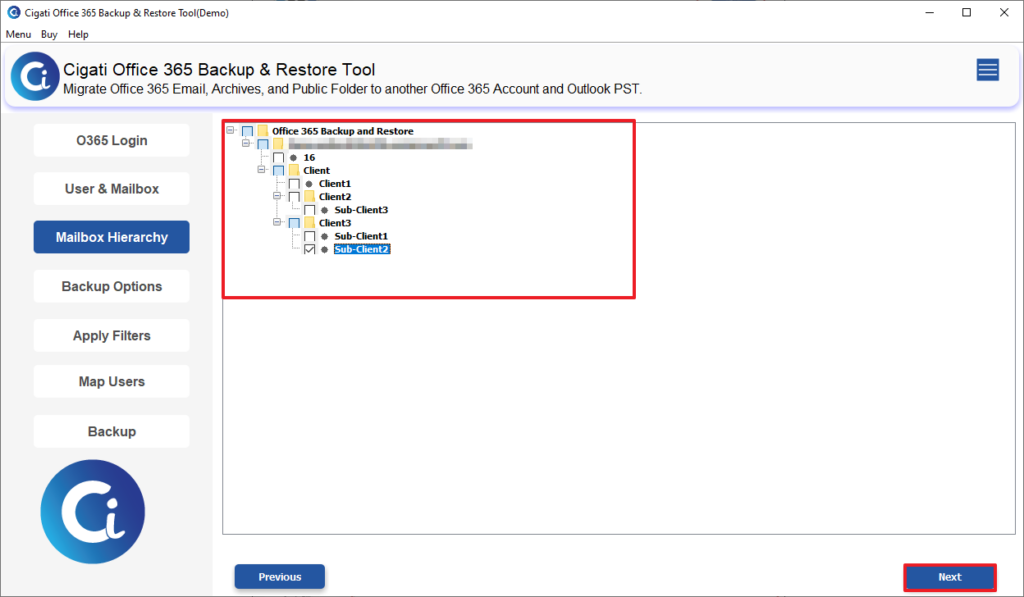Open the Help menu
The image size is (1024, 597).
(x=78, y=34)
